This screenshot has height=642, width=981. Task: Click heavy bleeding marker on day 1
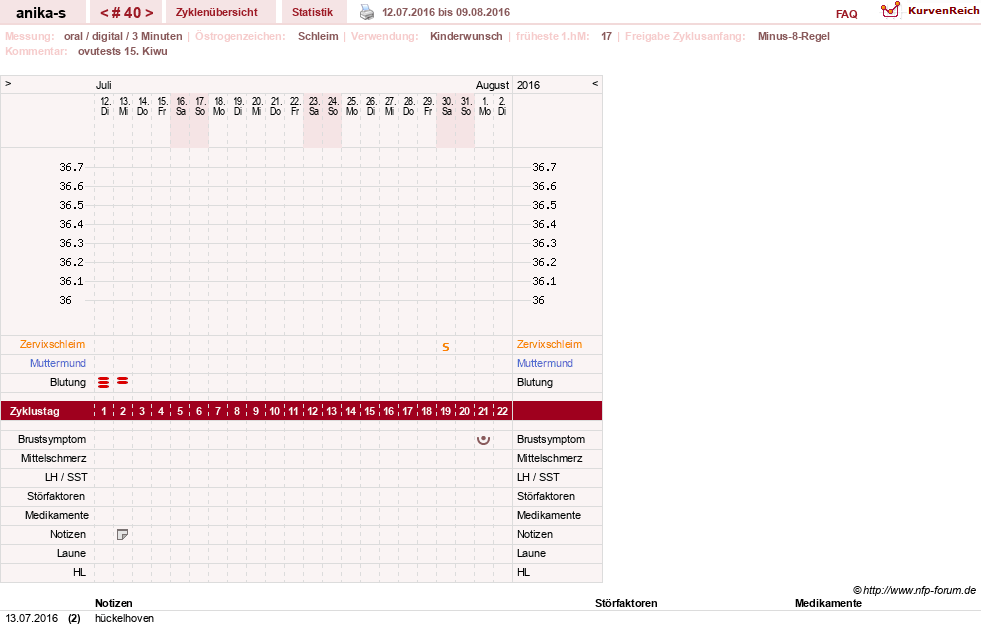(104, 382)
